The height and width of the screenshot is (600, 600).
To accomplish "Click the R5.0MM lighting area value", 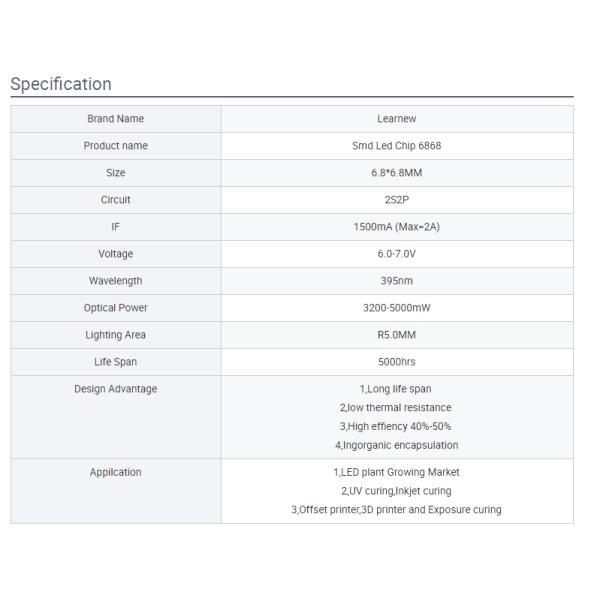I will [397, 335].
